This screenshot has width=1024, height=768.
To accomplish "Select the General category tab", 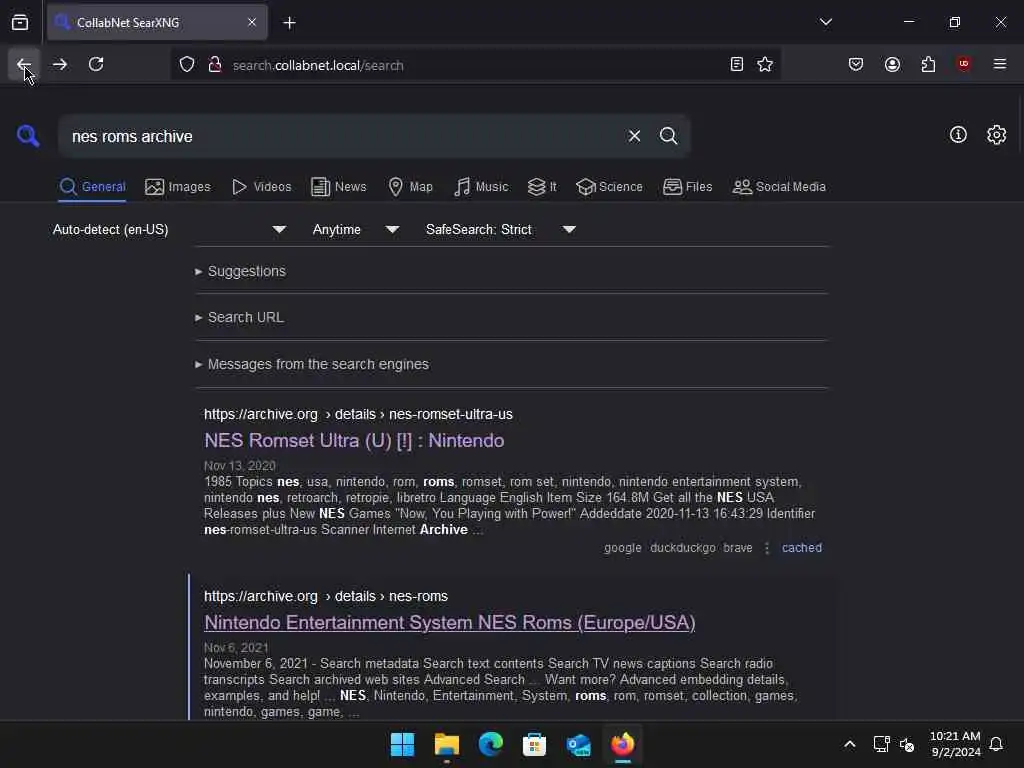I will (x=92, y=187).
